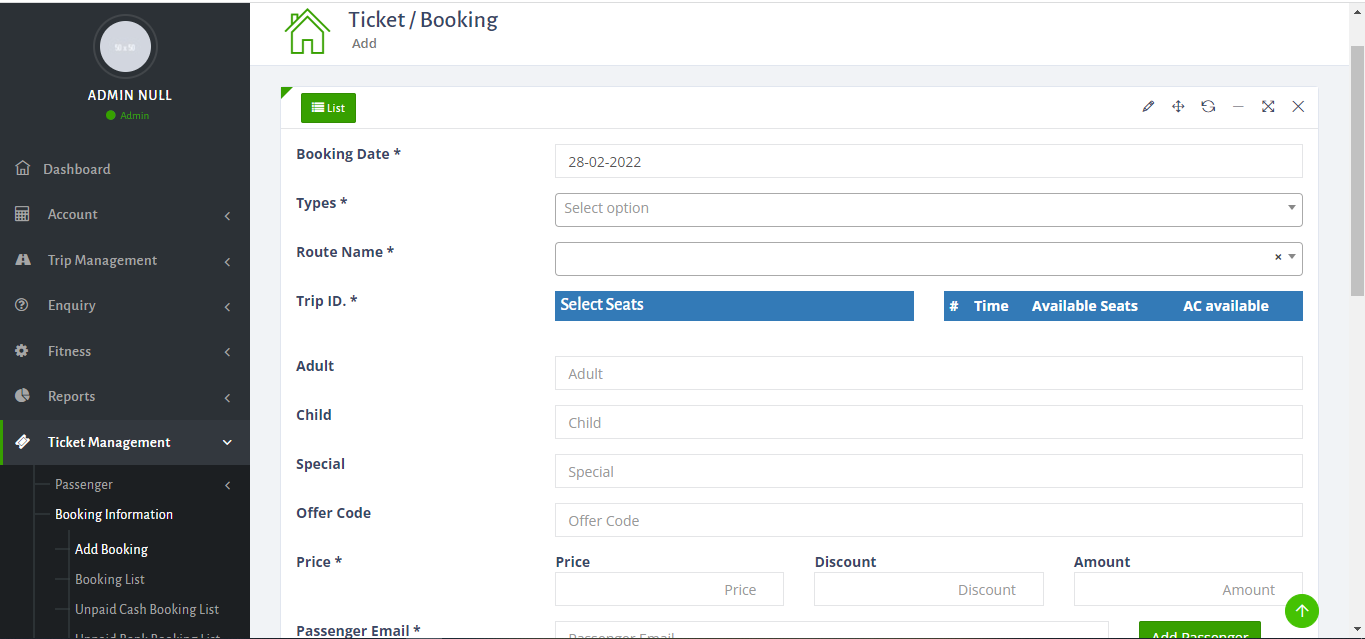This screenshot has height=639, width=1365.
Task: Open the Dashboard via its home icon
Action: coord(22,168)
